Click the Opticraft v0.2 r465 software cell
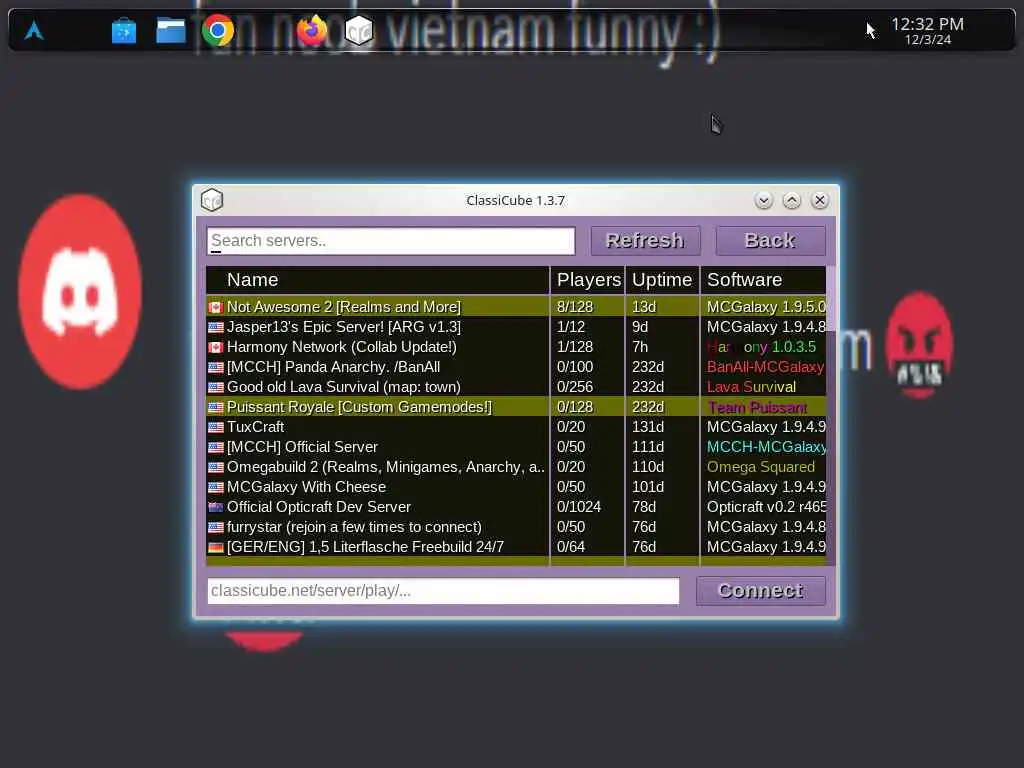 point(763,507)
